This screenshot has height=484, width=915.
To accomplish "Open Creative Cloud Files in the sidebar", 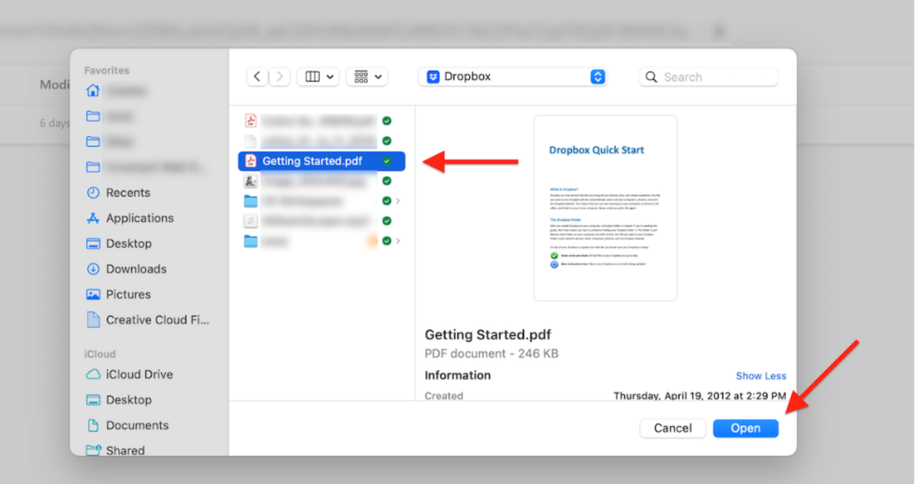I will (147, 320).
